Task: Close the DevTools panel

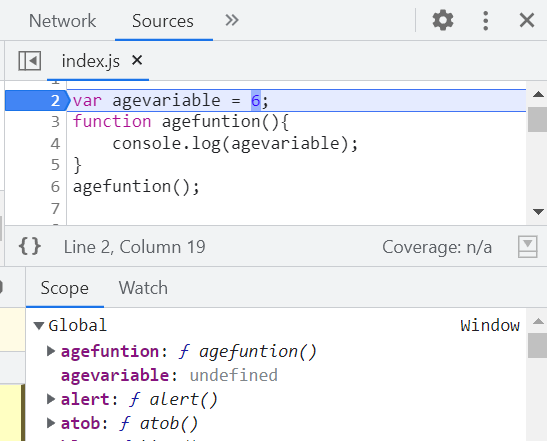Action: pyautogui.click(x=527, y=20)
